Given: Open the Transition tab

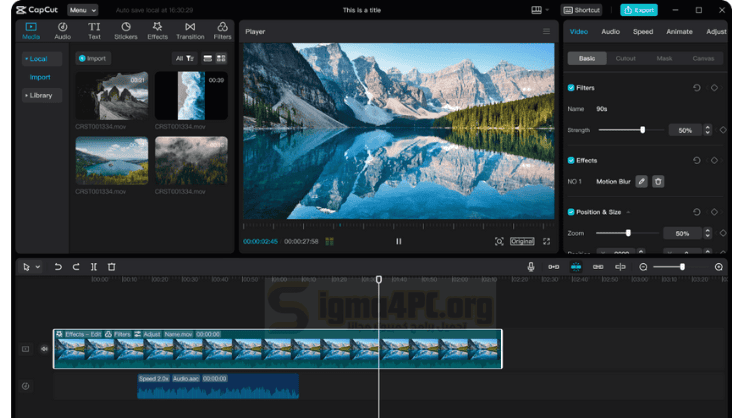Looking at the screenshot, I should coord(190,31).
